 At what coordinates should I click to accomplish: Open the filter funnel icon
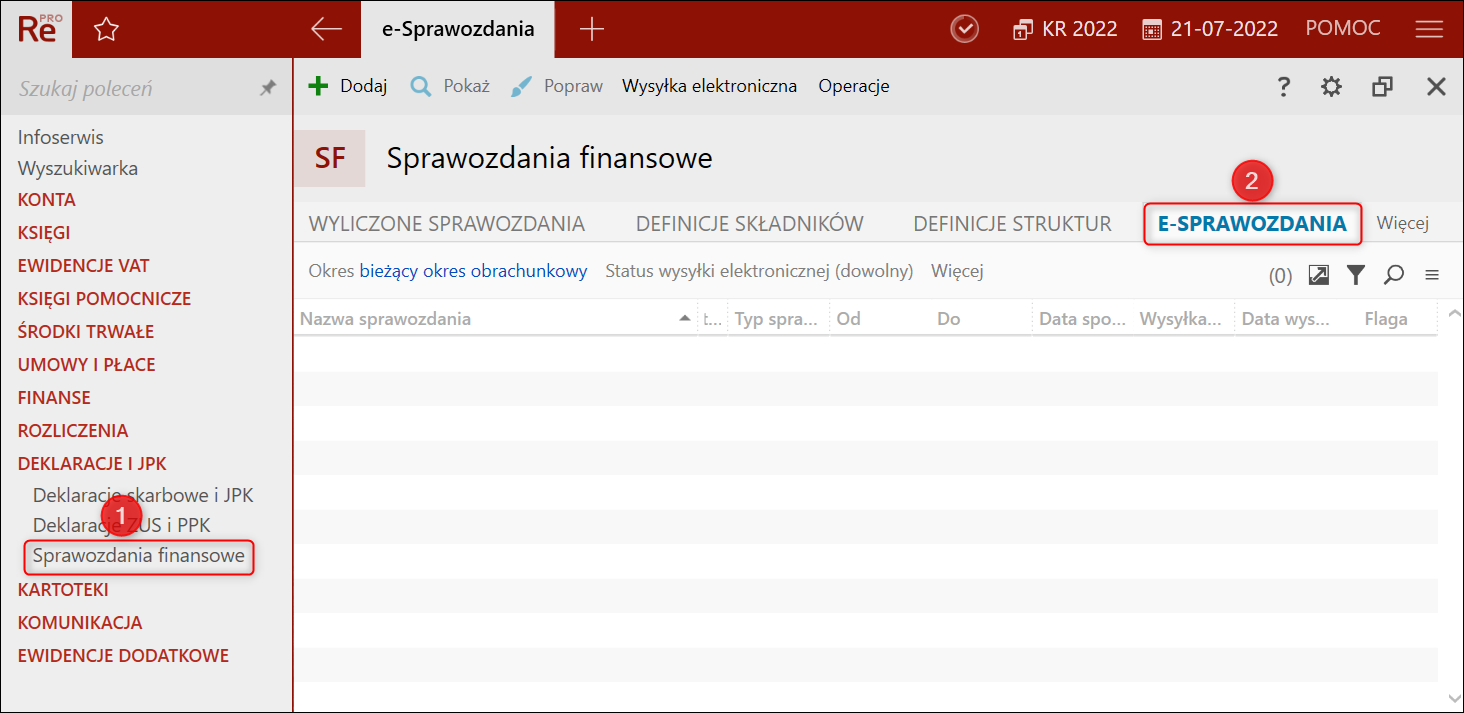pyautogui.click(x=1355, y=274)
